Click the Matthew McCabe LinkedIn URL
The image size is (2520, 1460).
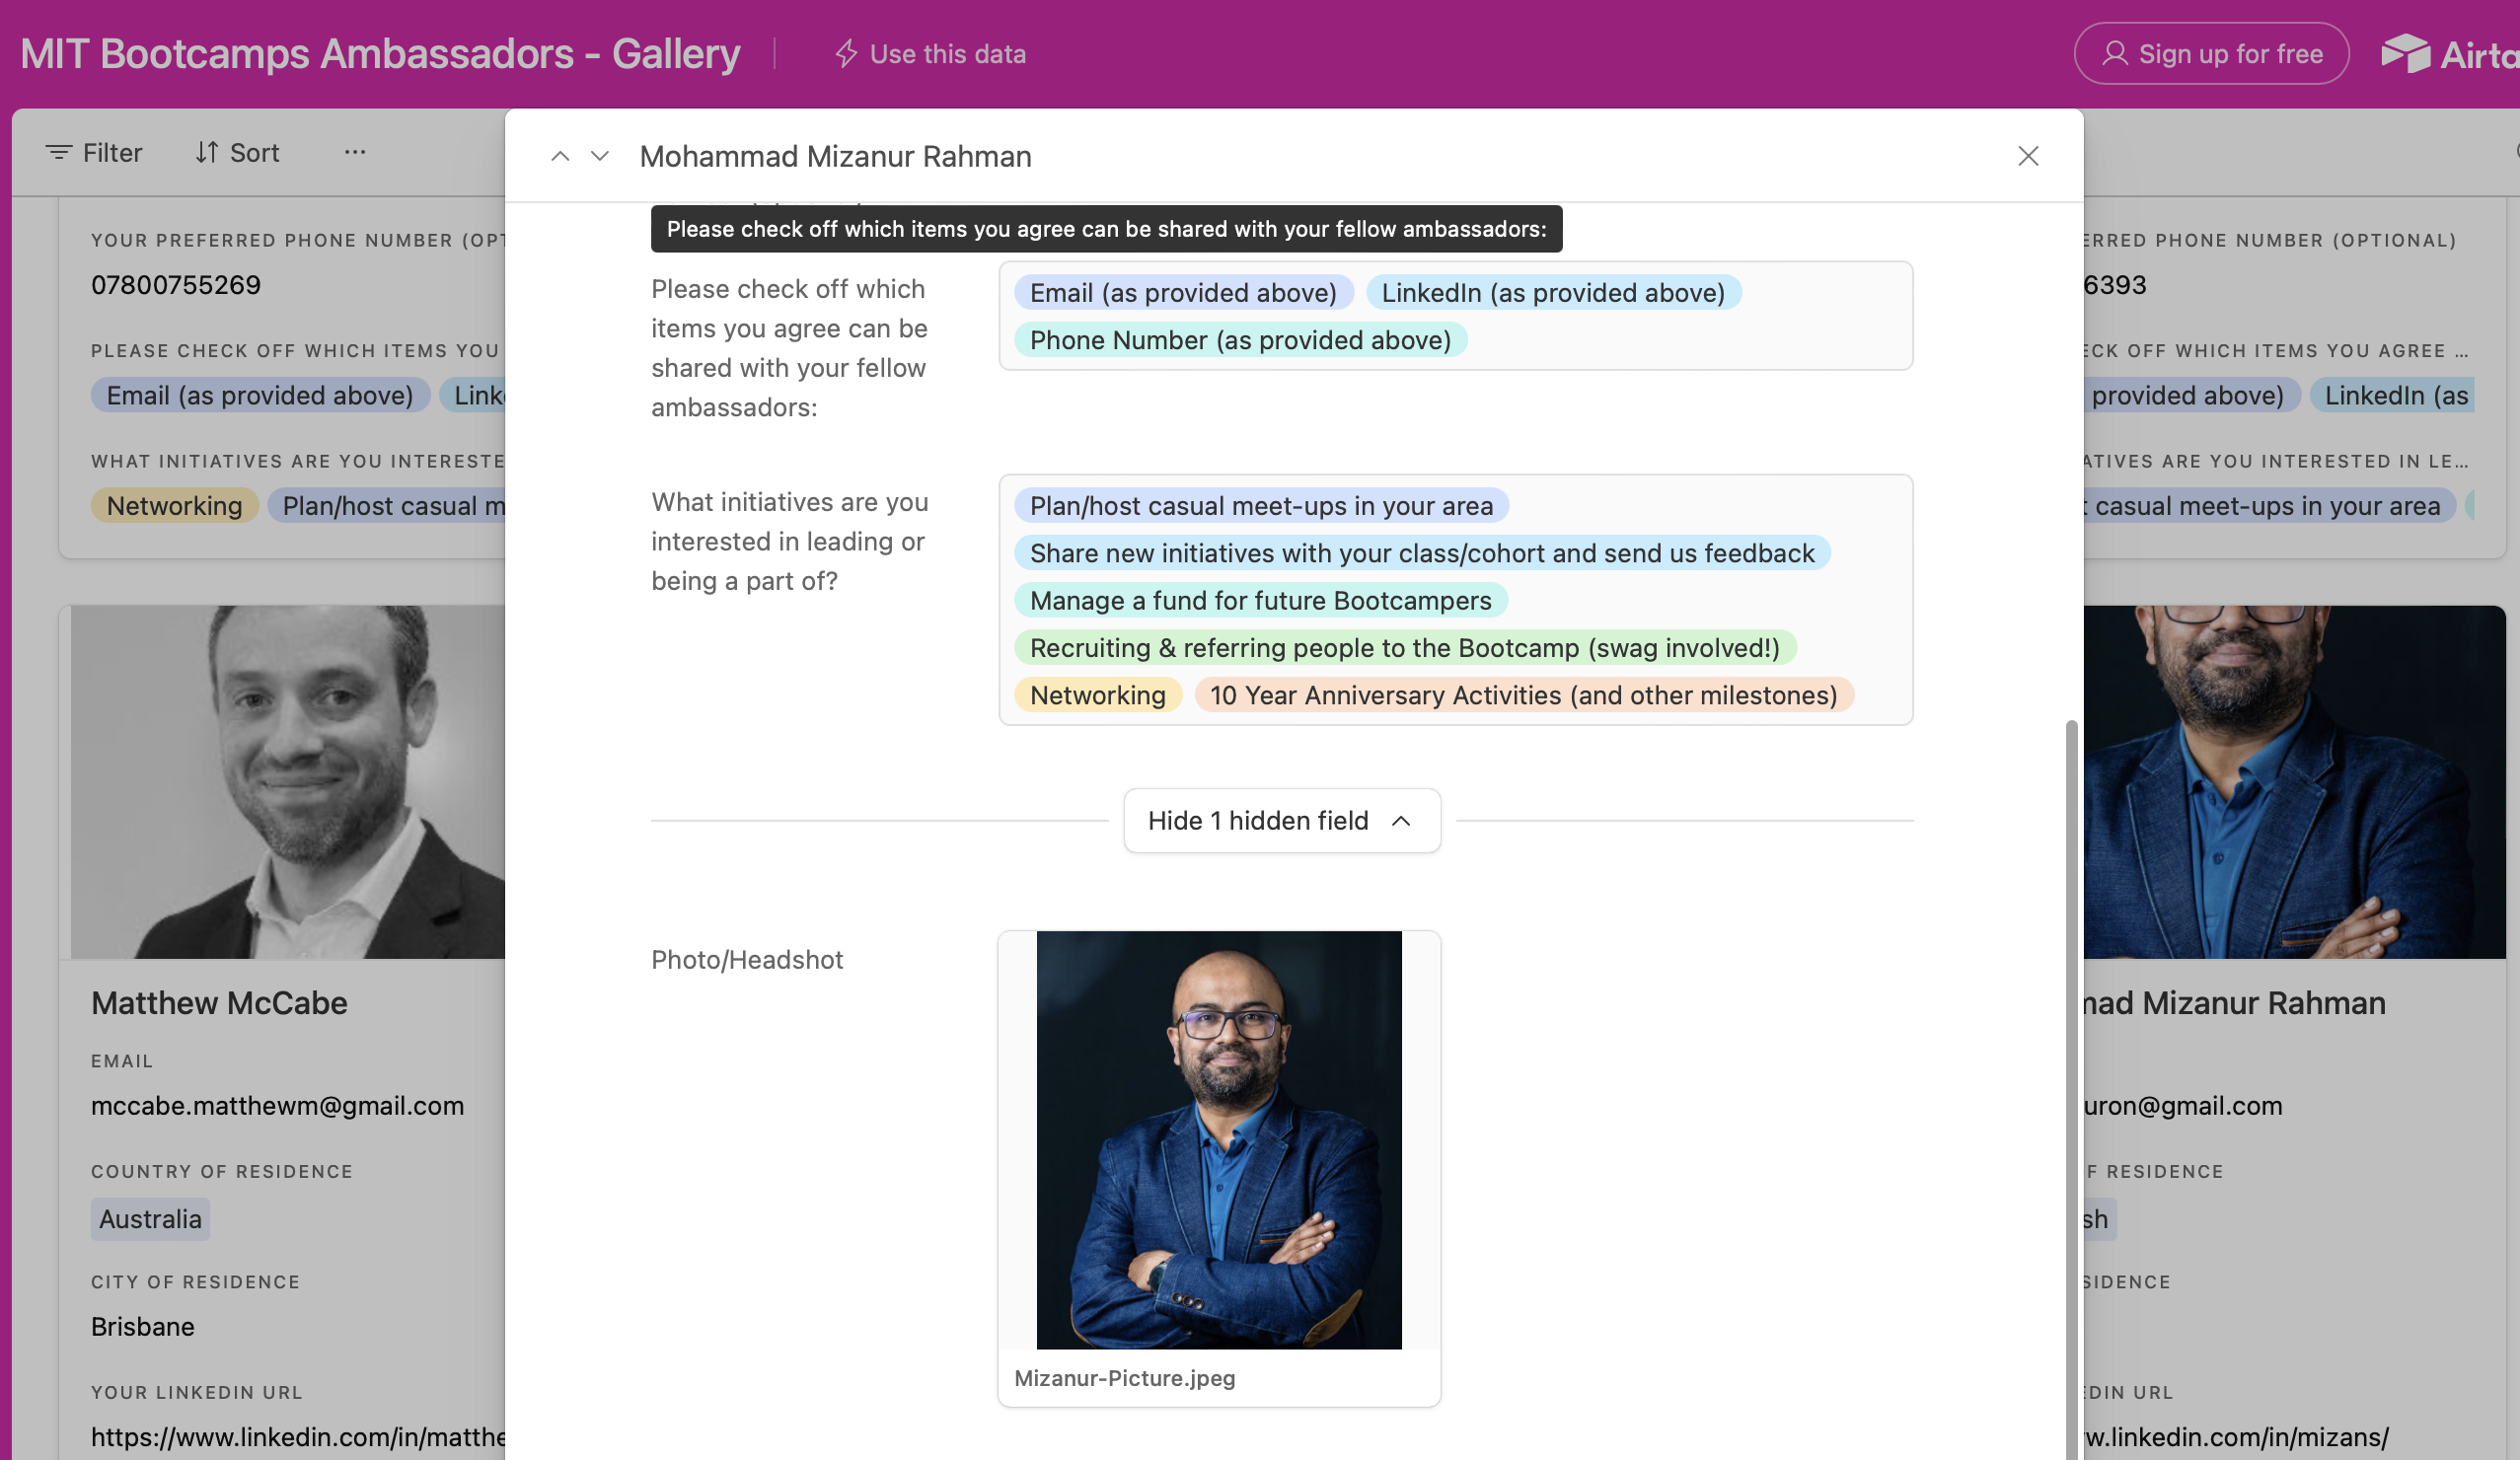click(298, 1437)
